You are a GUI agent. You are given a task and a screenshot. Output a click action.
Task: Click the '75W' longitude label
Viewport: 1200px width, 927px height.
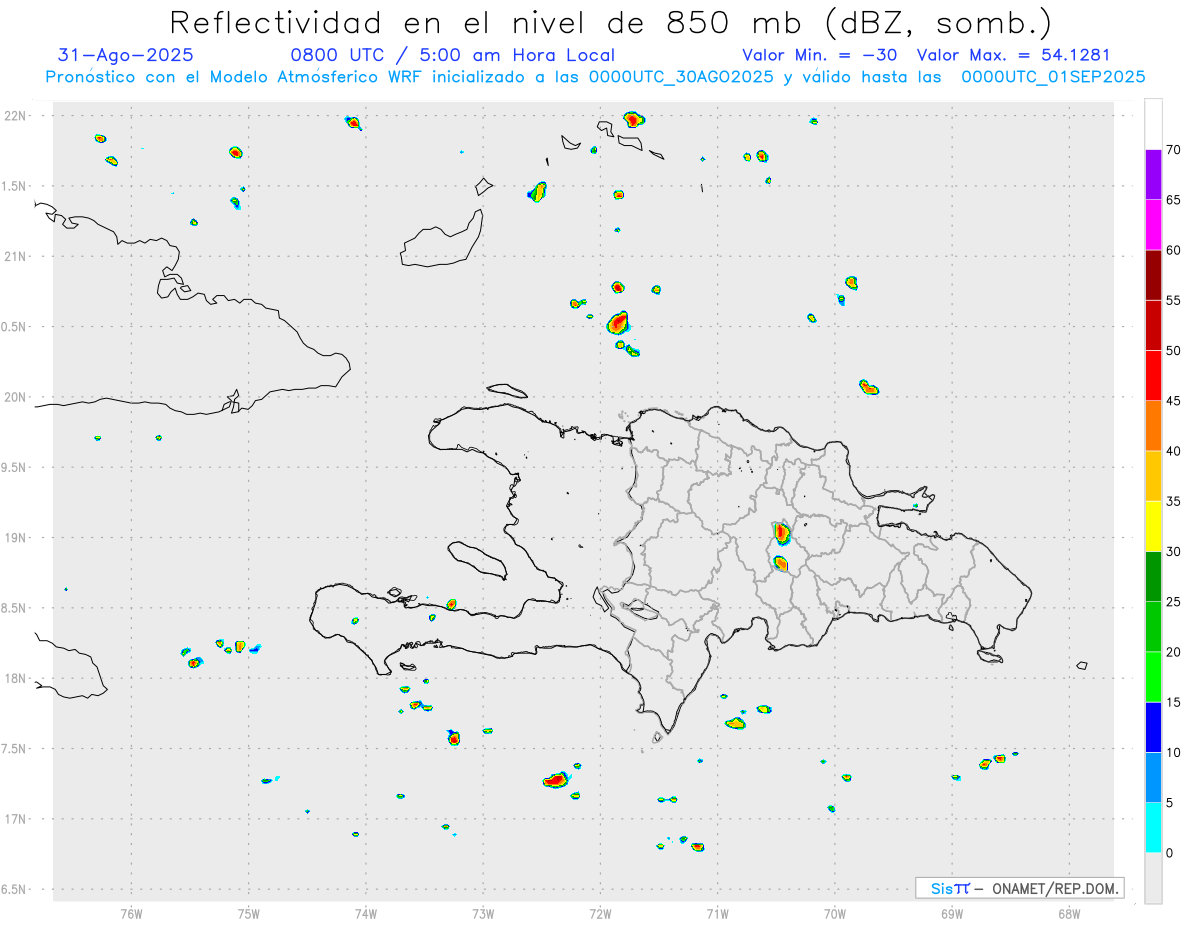[x=249, y=913]
